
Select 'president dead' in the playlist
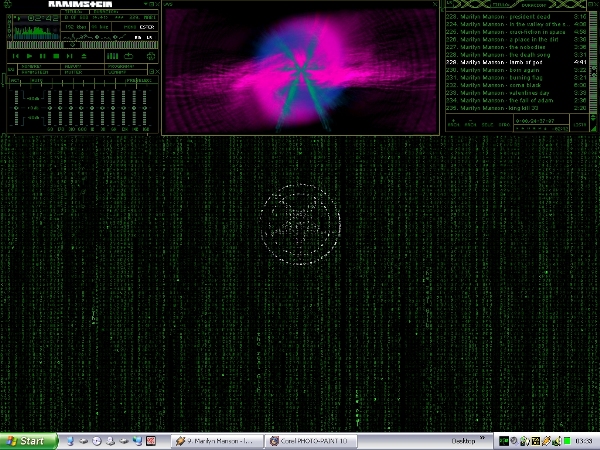click(510, 17)
